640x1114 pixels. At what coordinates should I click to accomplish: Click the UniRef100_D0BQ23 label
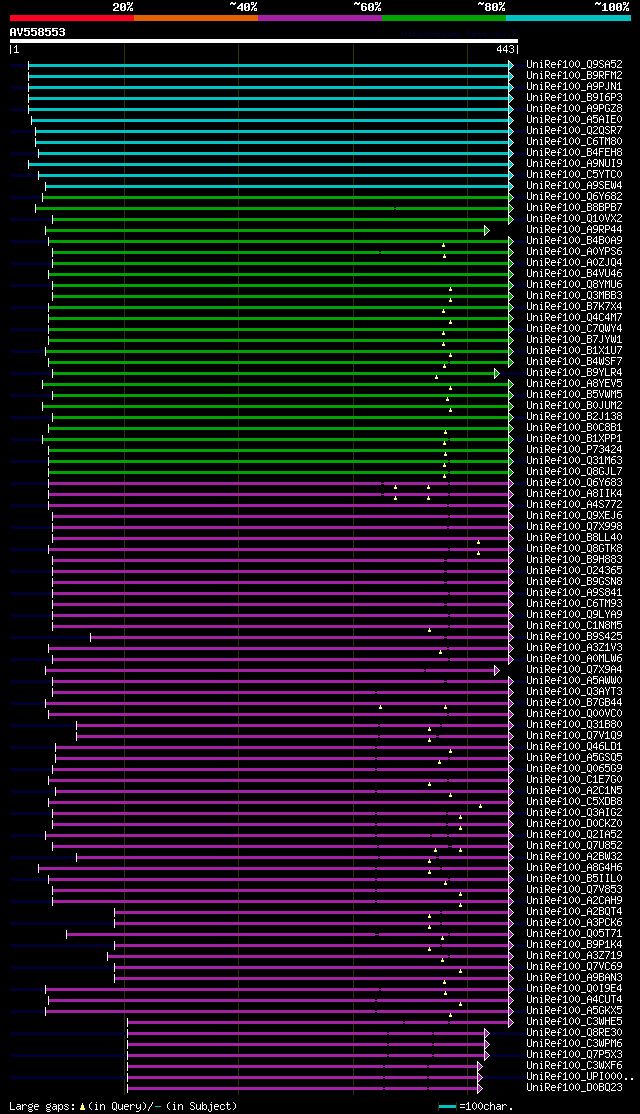(x=574, y=1088)
